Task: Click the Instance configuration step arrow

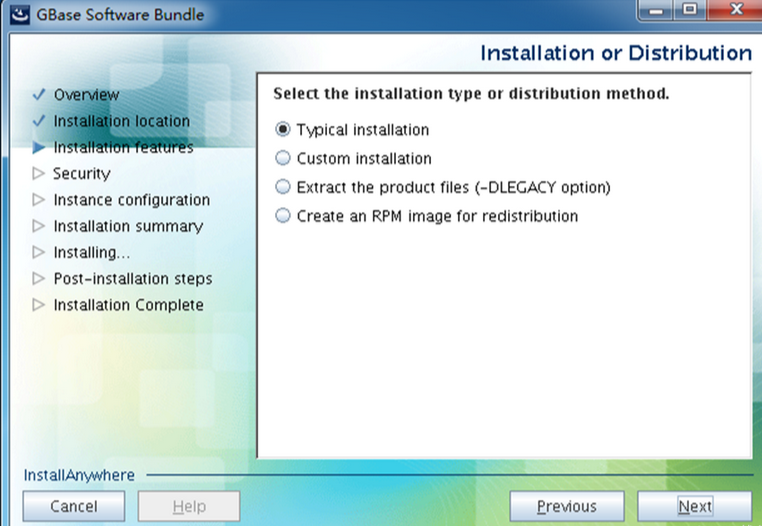Action: [39, 199]
